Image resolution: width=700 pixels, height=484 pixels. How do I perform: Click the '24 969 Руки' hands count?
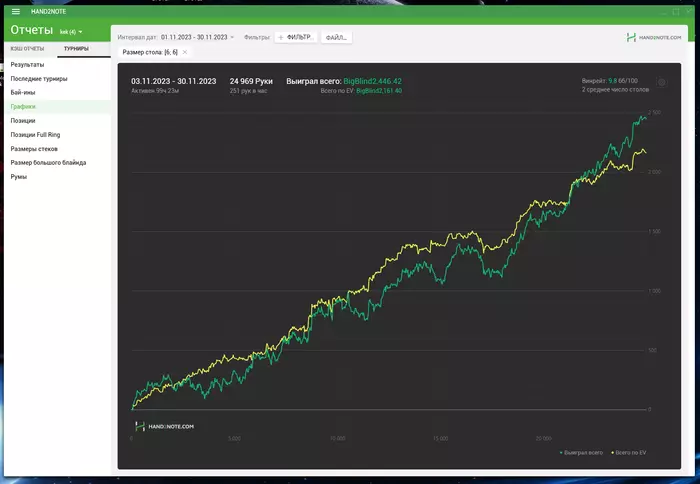[x=251, y=81]
